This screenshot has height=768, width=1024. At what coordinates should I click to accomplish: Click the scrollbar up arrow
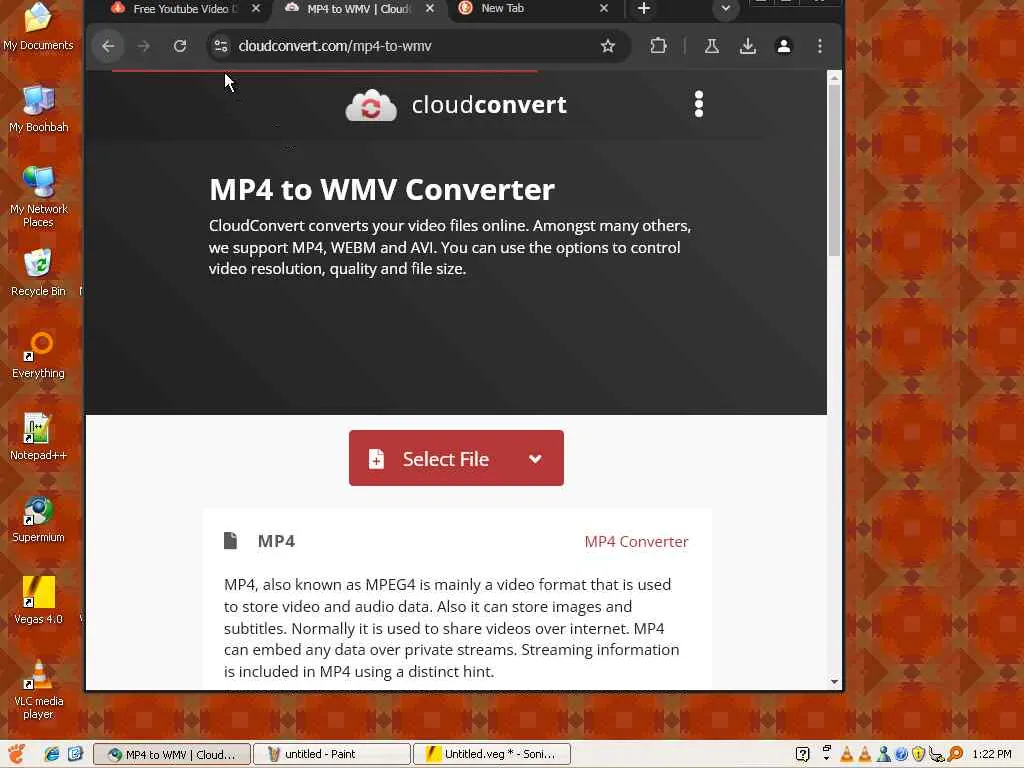click(834, 78)
